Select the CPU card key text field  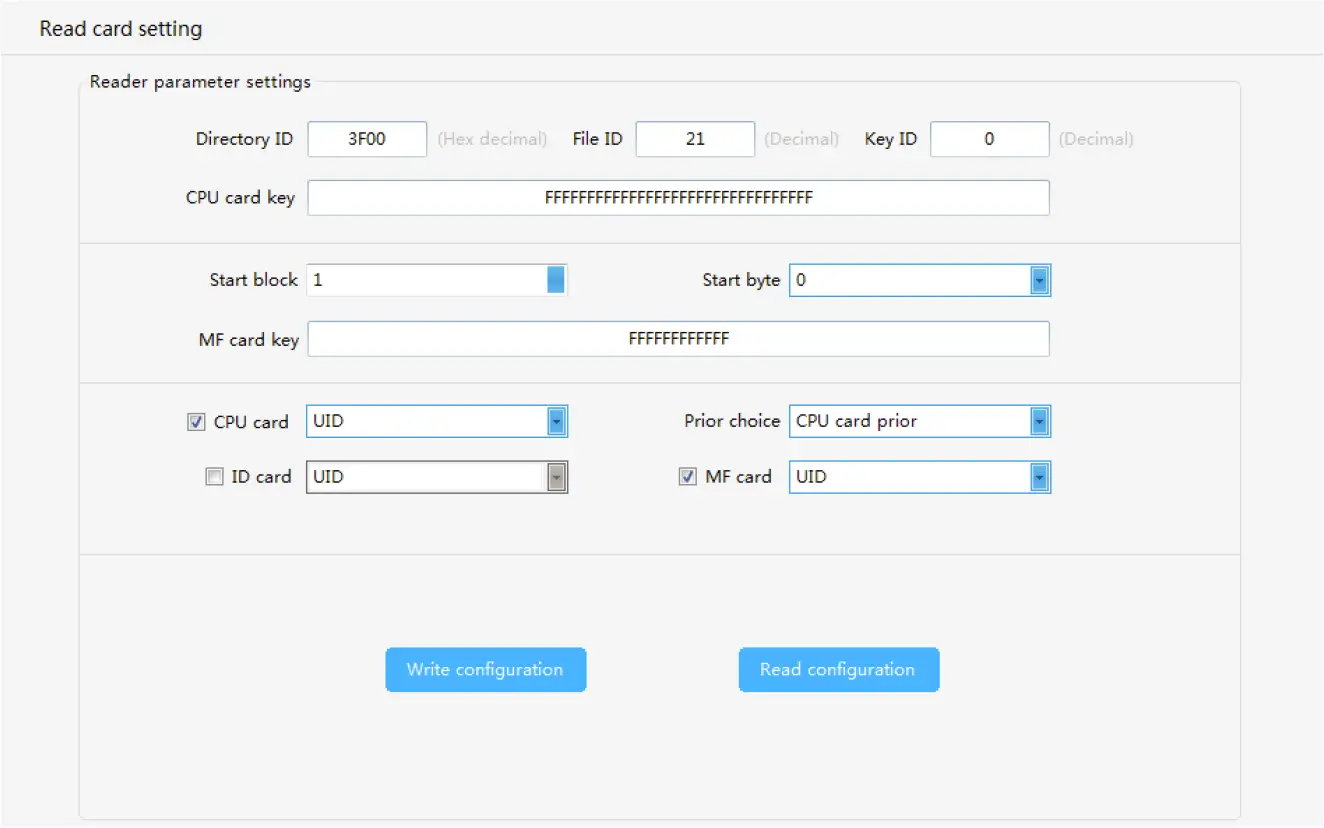678,197
